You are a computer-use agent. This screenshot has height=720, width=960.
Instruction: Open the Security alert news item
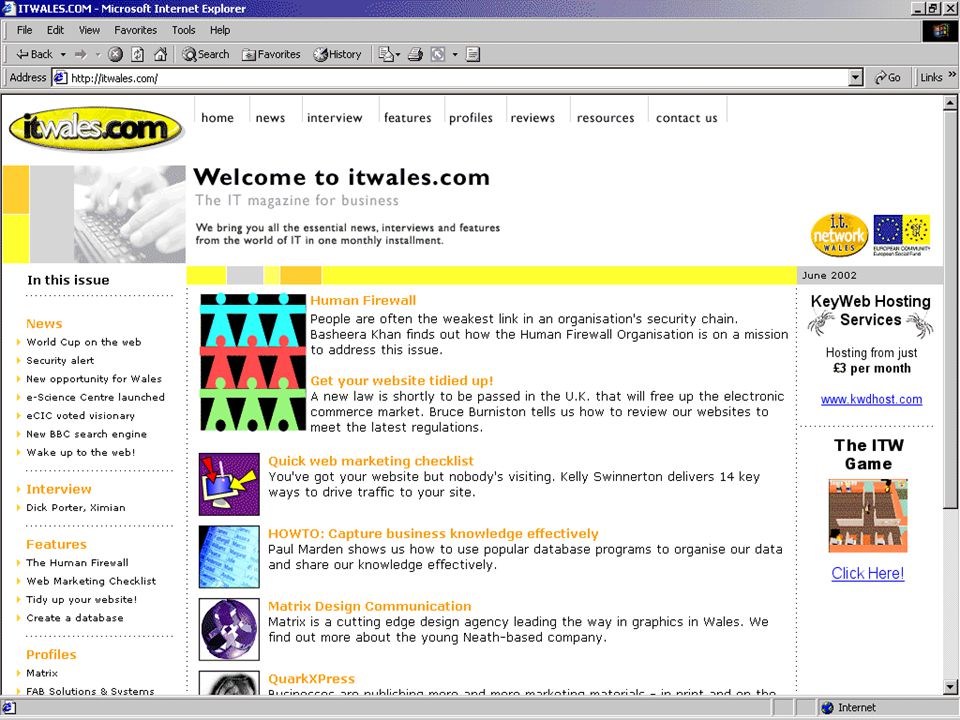60,361
